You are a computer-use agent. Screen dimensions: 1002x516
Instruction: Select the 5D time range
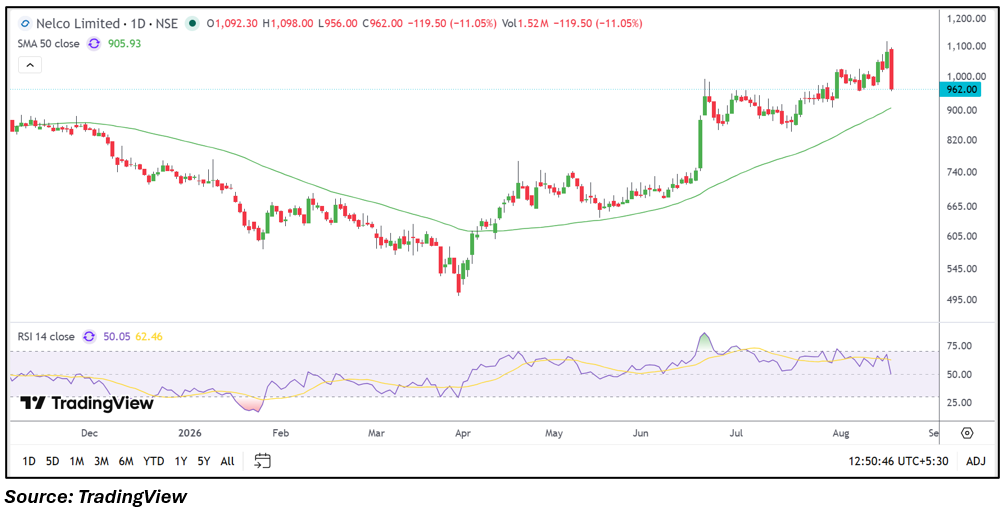coord(52,461)
